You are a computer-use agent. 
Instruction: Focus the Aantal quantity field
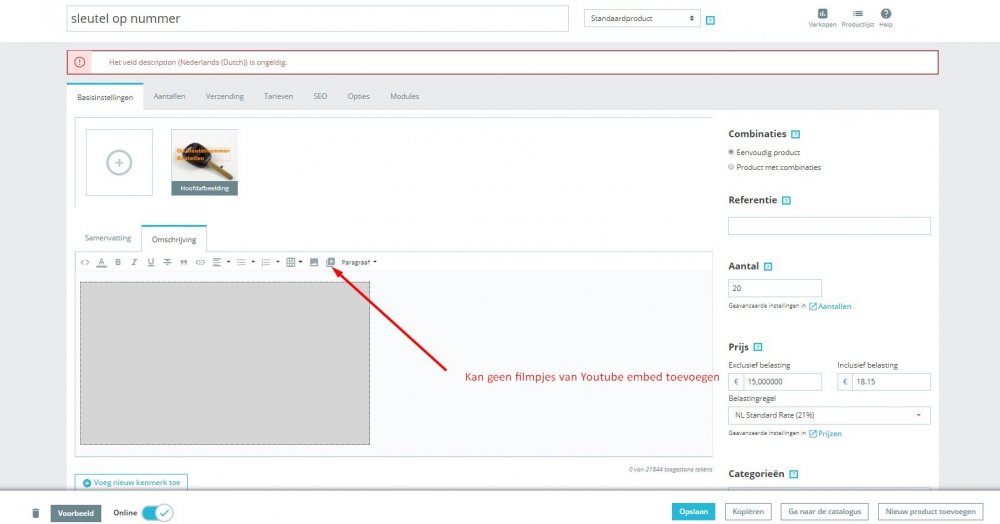click(775, 288)
